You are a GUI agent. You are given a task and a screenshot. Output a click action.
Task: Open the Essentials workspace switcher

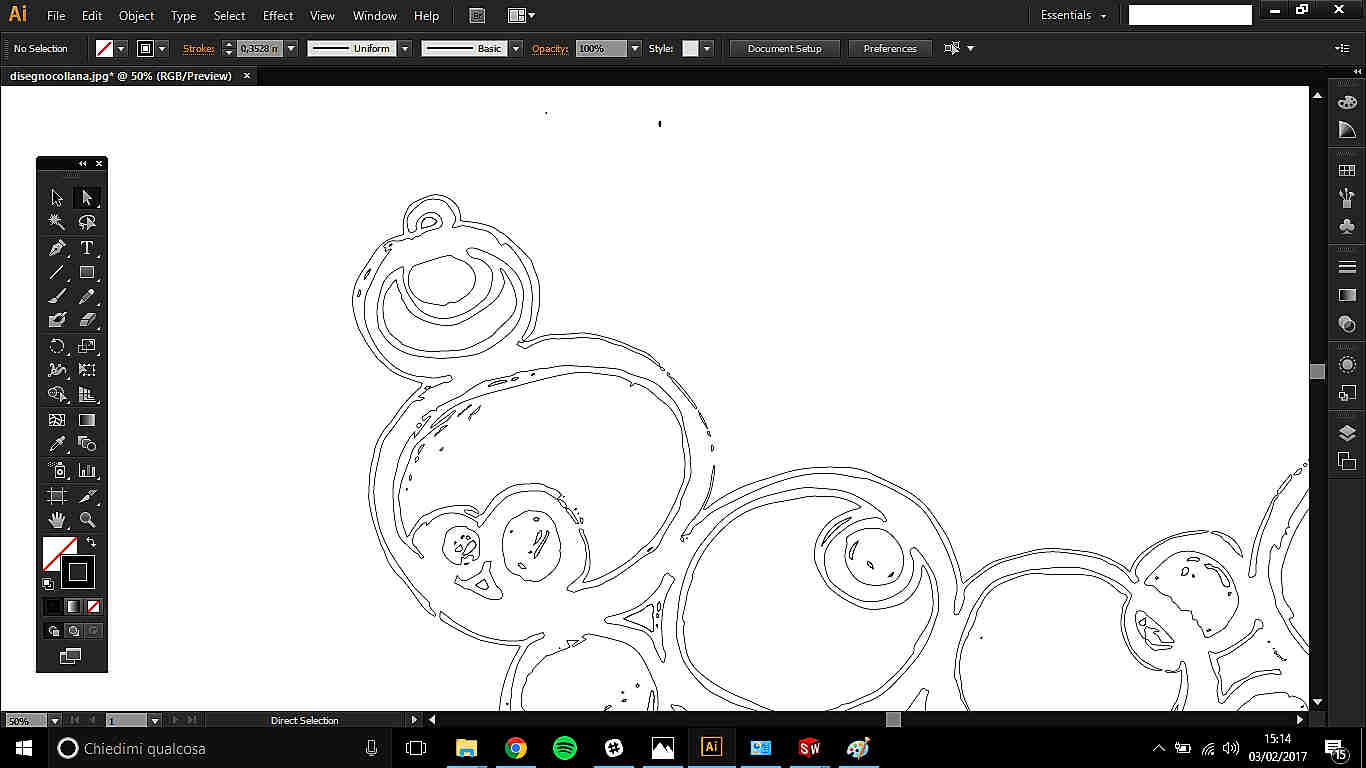tap(1074, 16)
